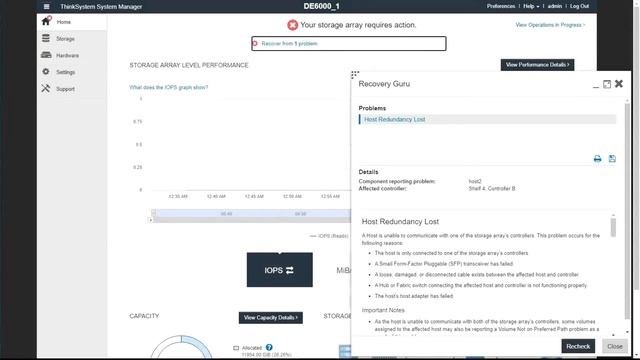Click the save icon in Recovery Guru
The height and width of the screenshot is (360, 640).
coord(612,159)
